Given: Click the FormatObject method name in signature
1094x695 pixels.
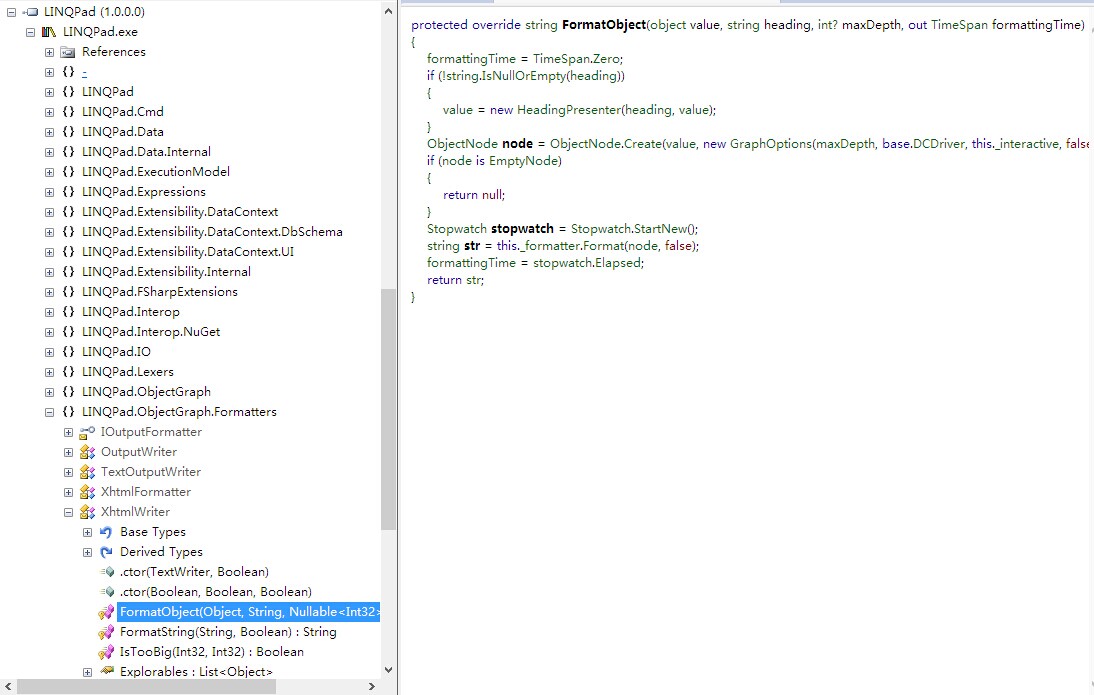Looking at the screenshot, I should pyautogui.click(x=604, y=25).
